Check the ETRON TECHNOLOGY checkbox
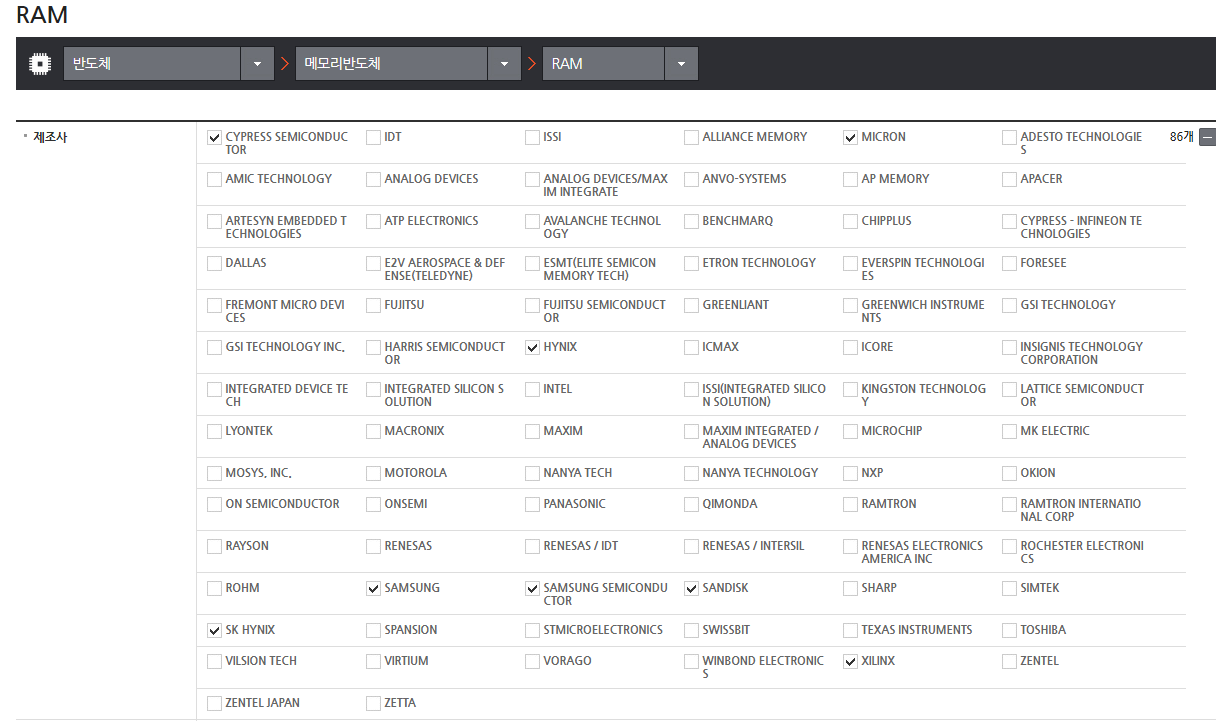Image resolution: width=1216 pixels, height=721 pixels. (691, 263)
